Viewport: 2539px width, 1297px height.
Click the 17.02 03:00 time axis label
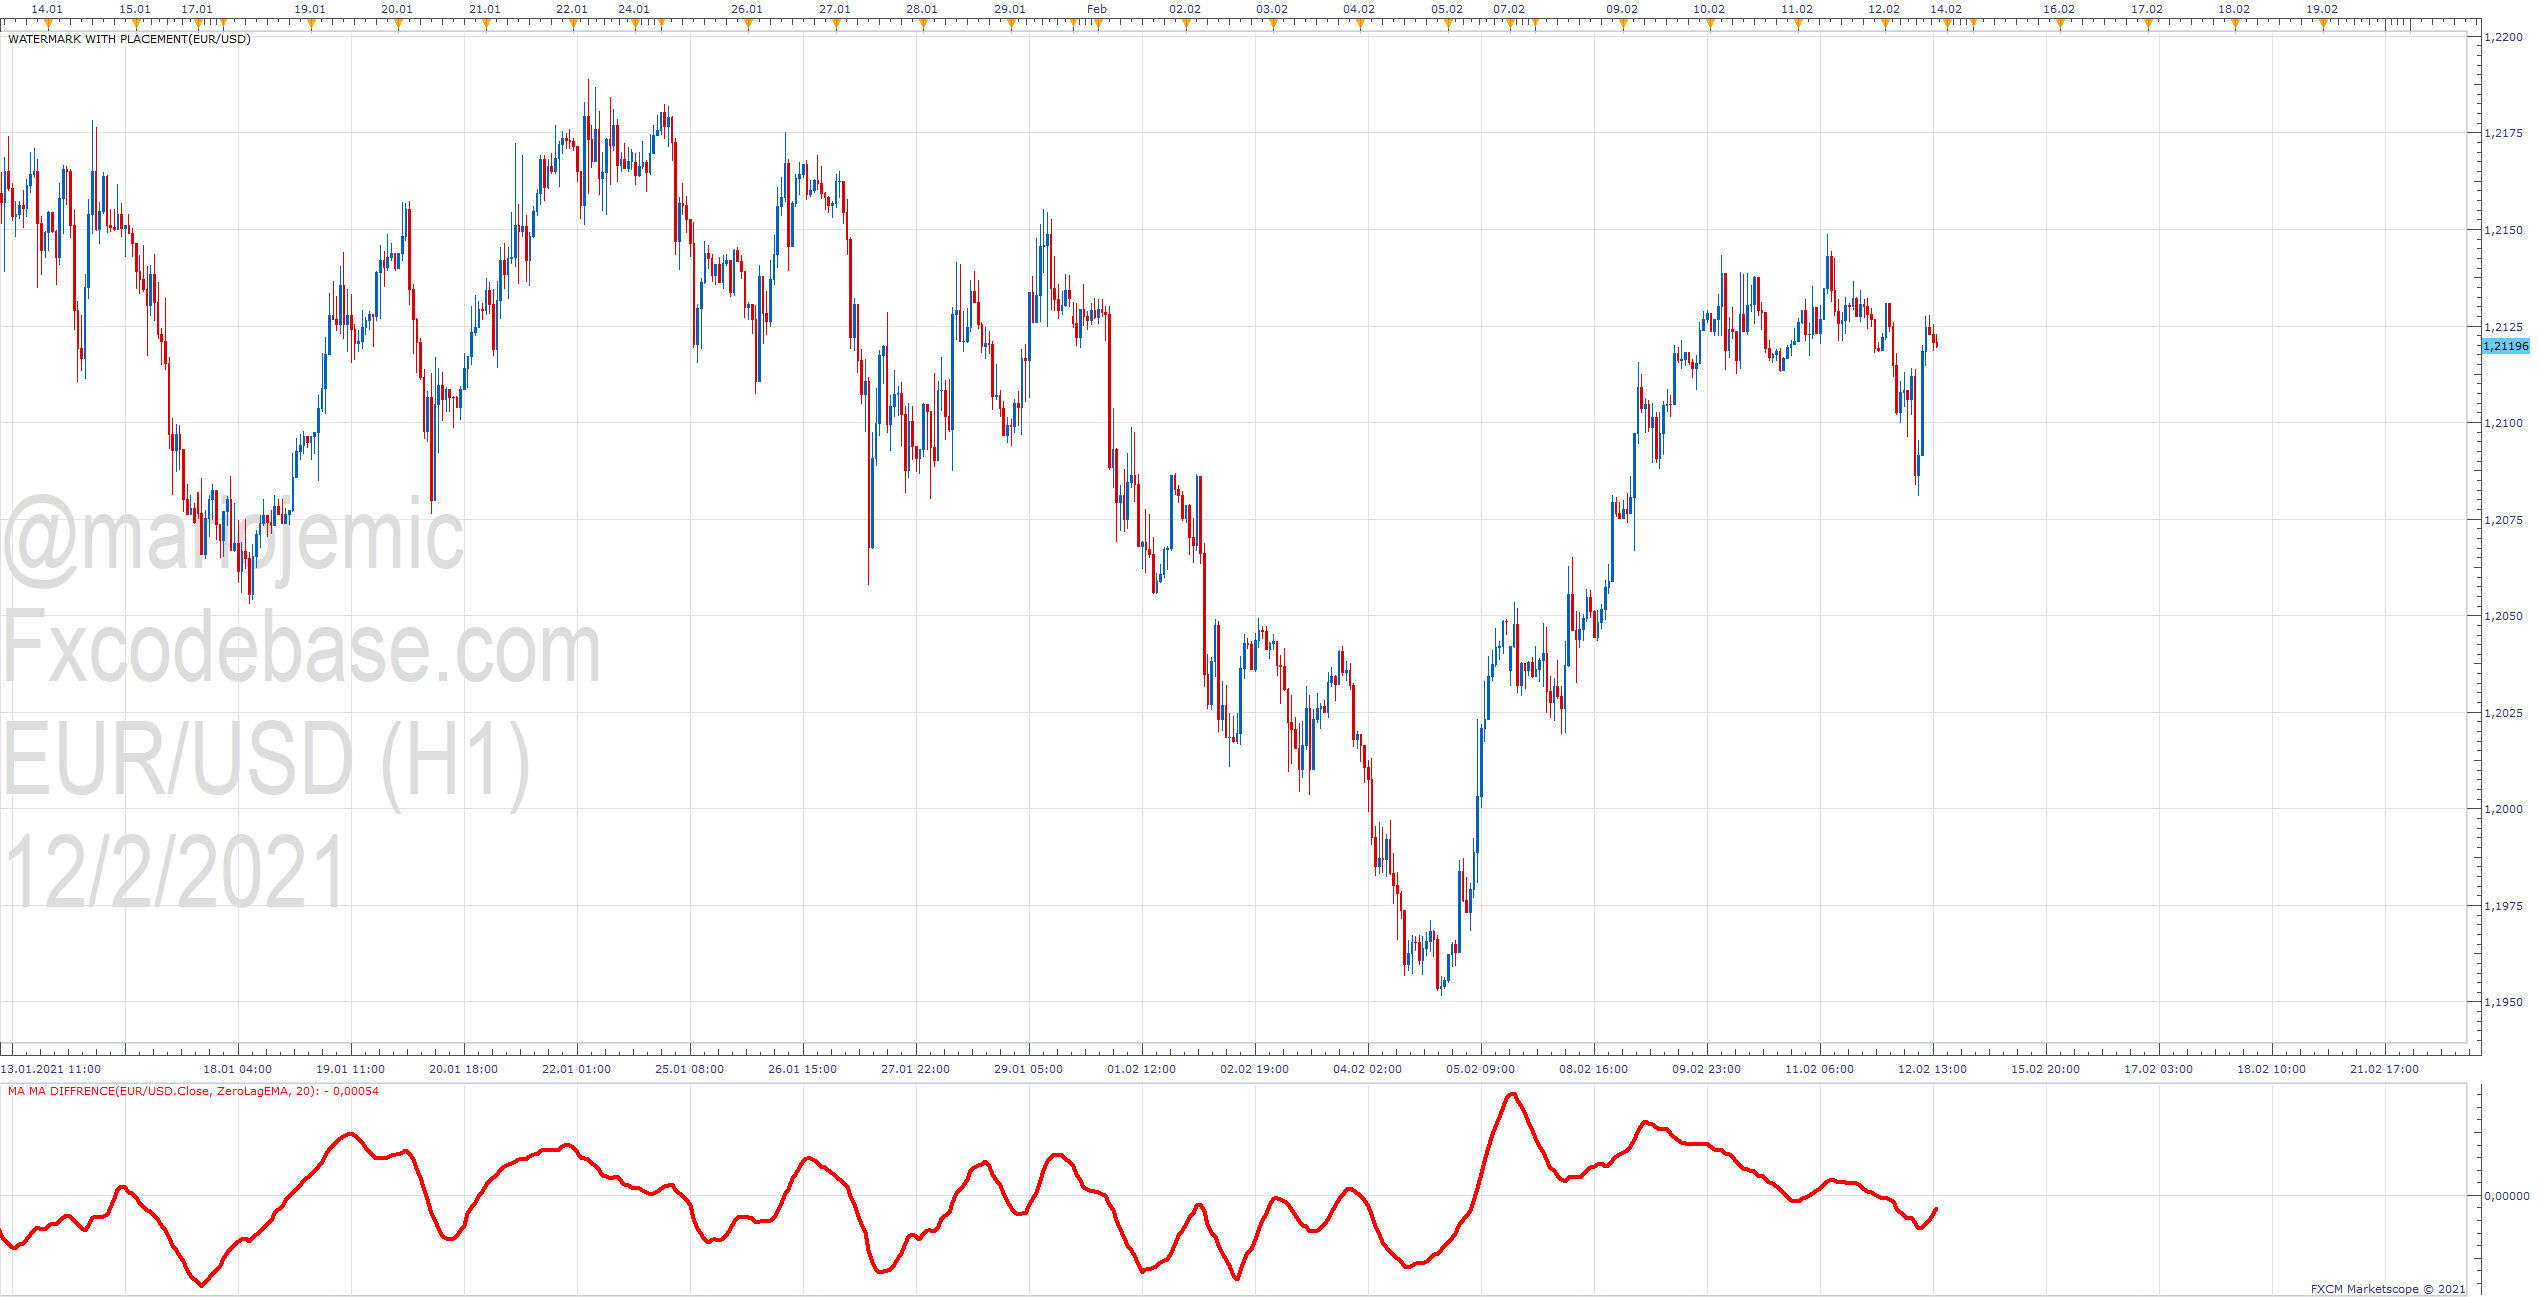click(2159, 1069)
